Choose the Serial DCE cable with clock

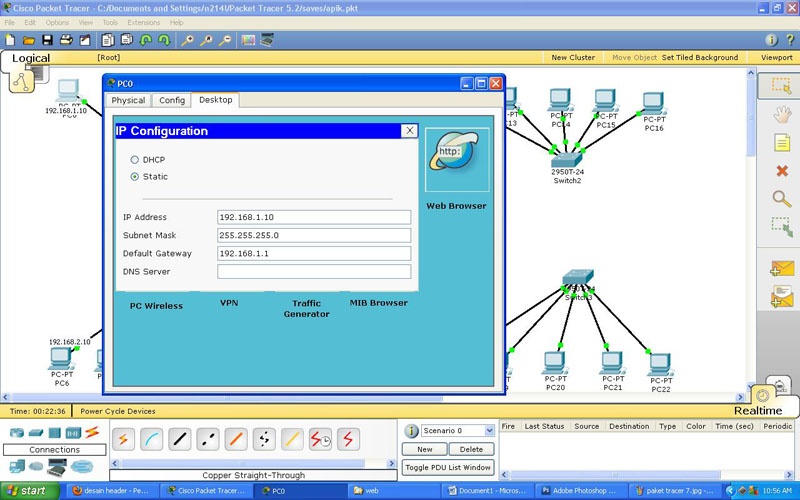320,439
